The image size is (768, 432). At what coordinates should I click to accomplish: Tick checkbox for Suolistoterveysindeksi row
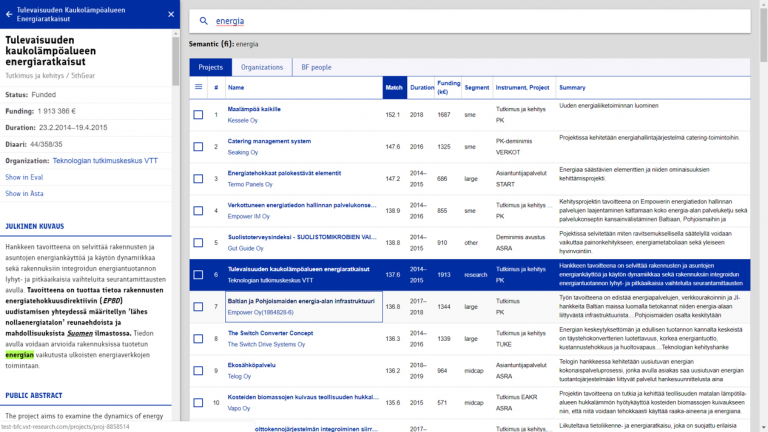(198, 242)
